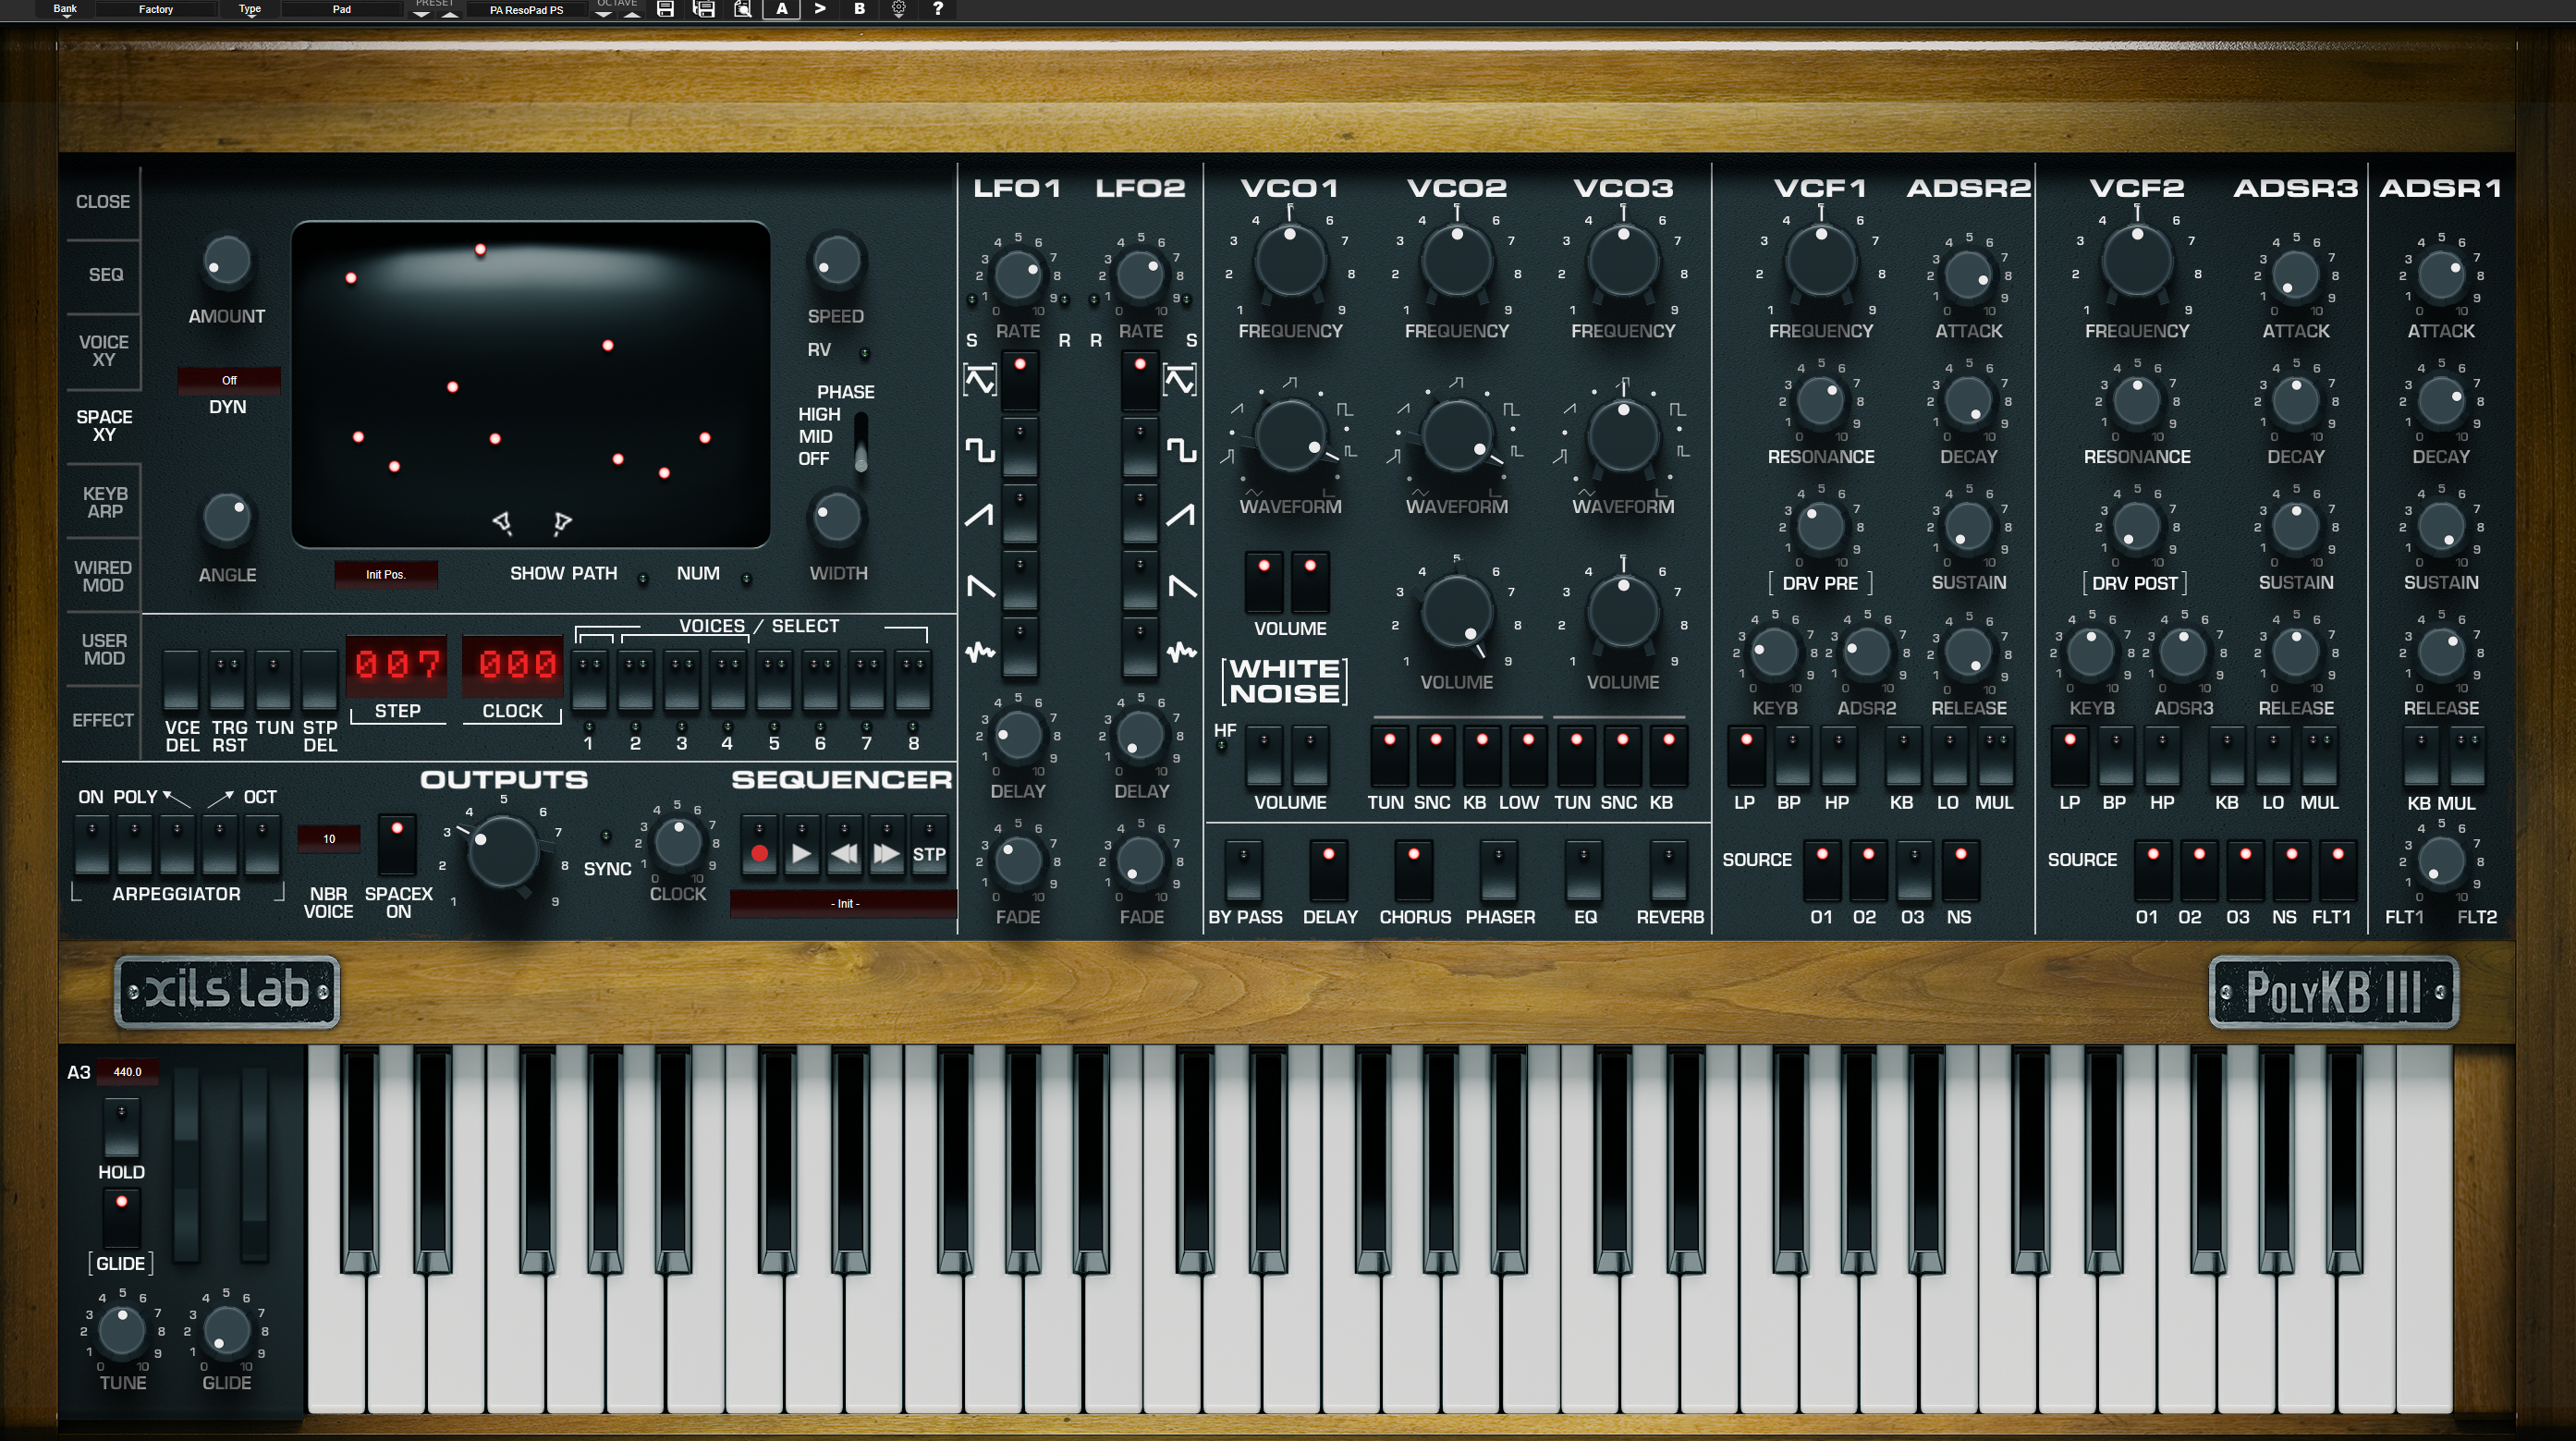Click the modulation wheel
2576x1441 pixels.
(255, 1165)
